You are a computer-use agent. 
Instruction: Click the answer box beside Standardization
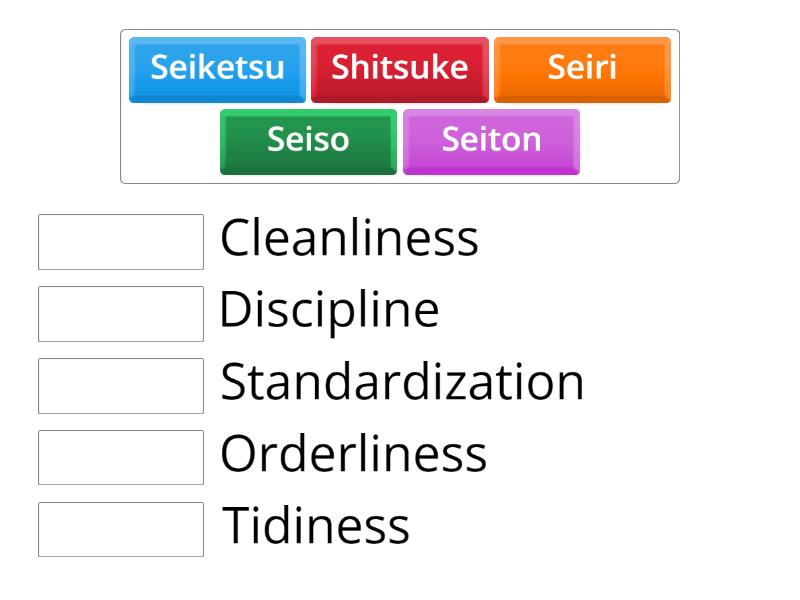pyautogui.click(x=120, y=384)
